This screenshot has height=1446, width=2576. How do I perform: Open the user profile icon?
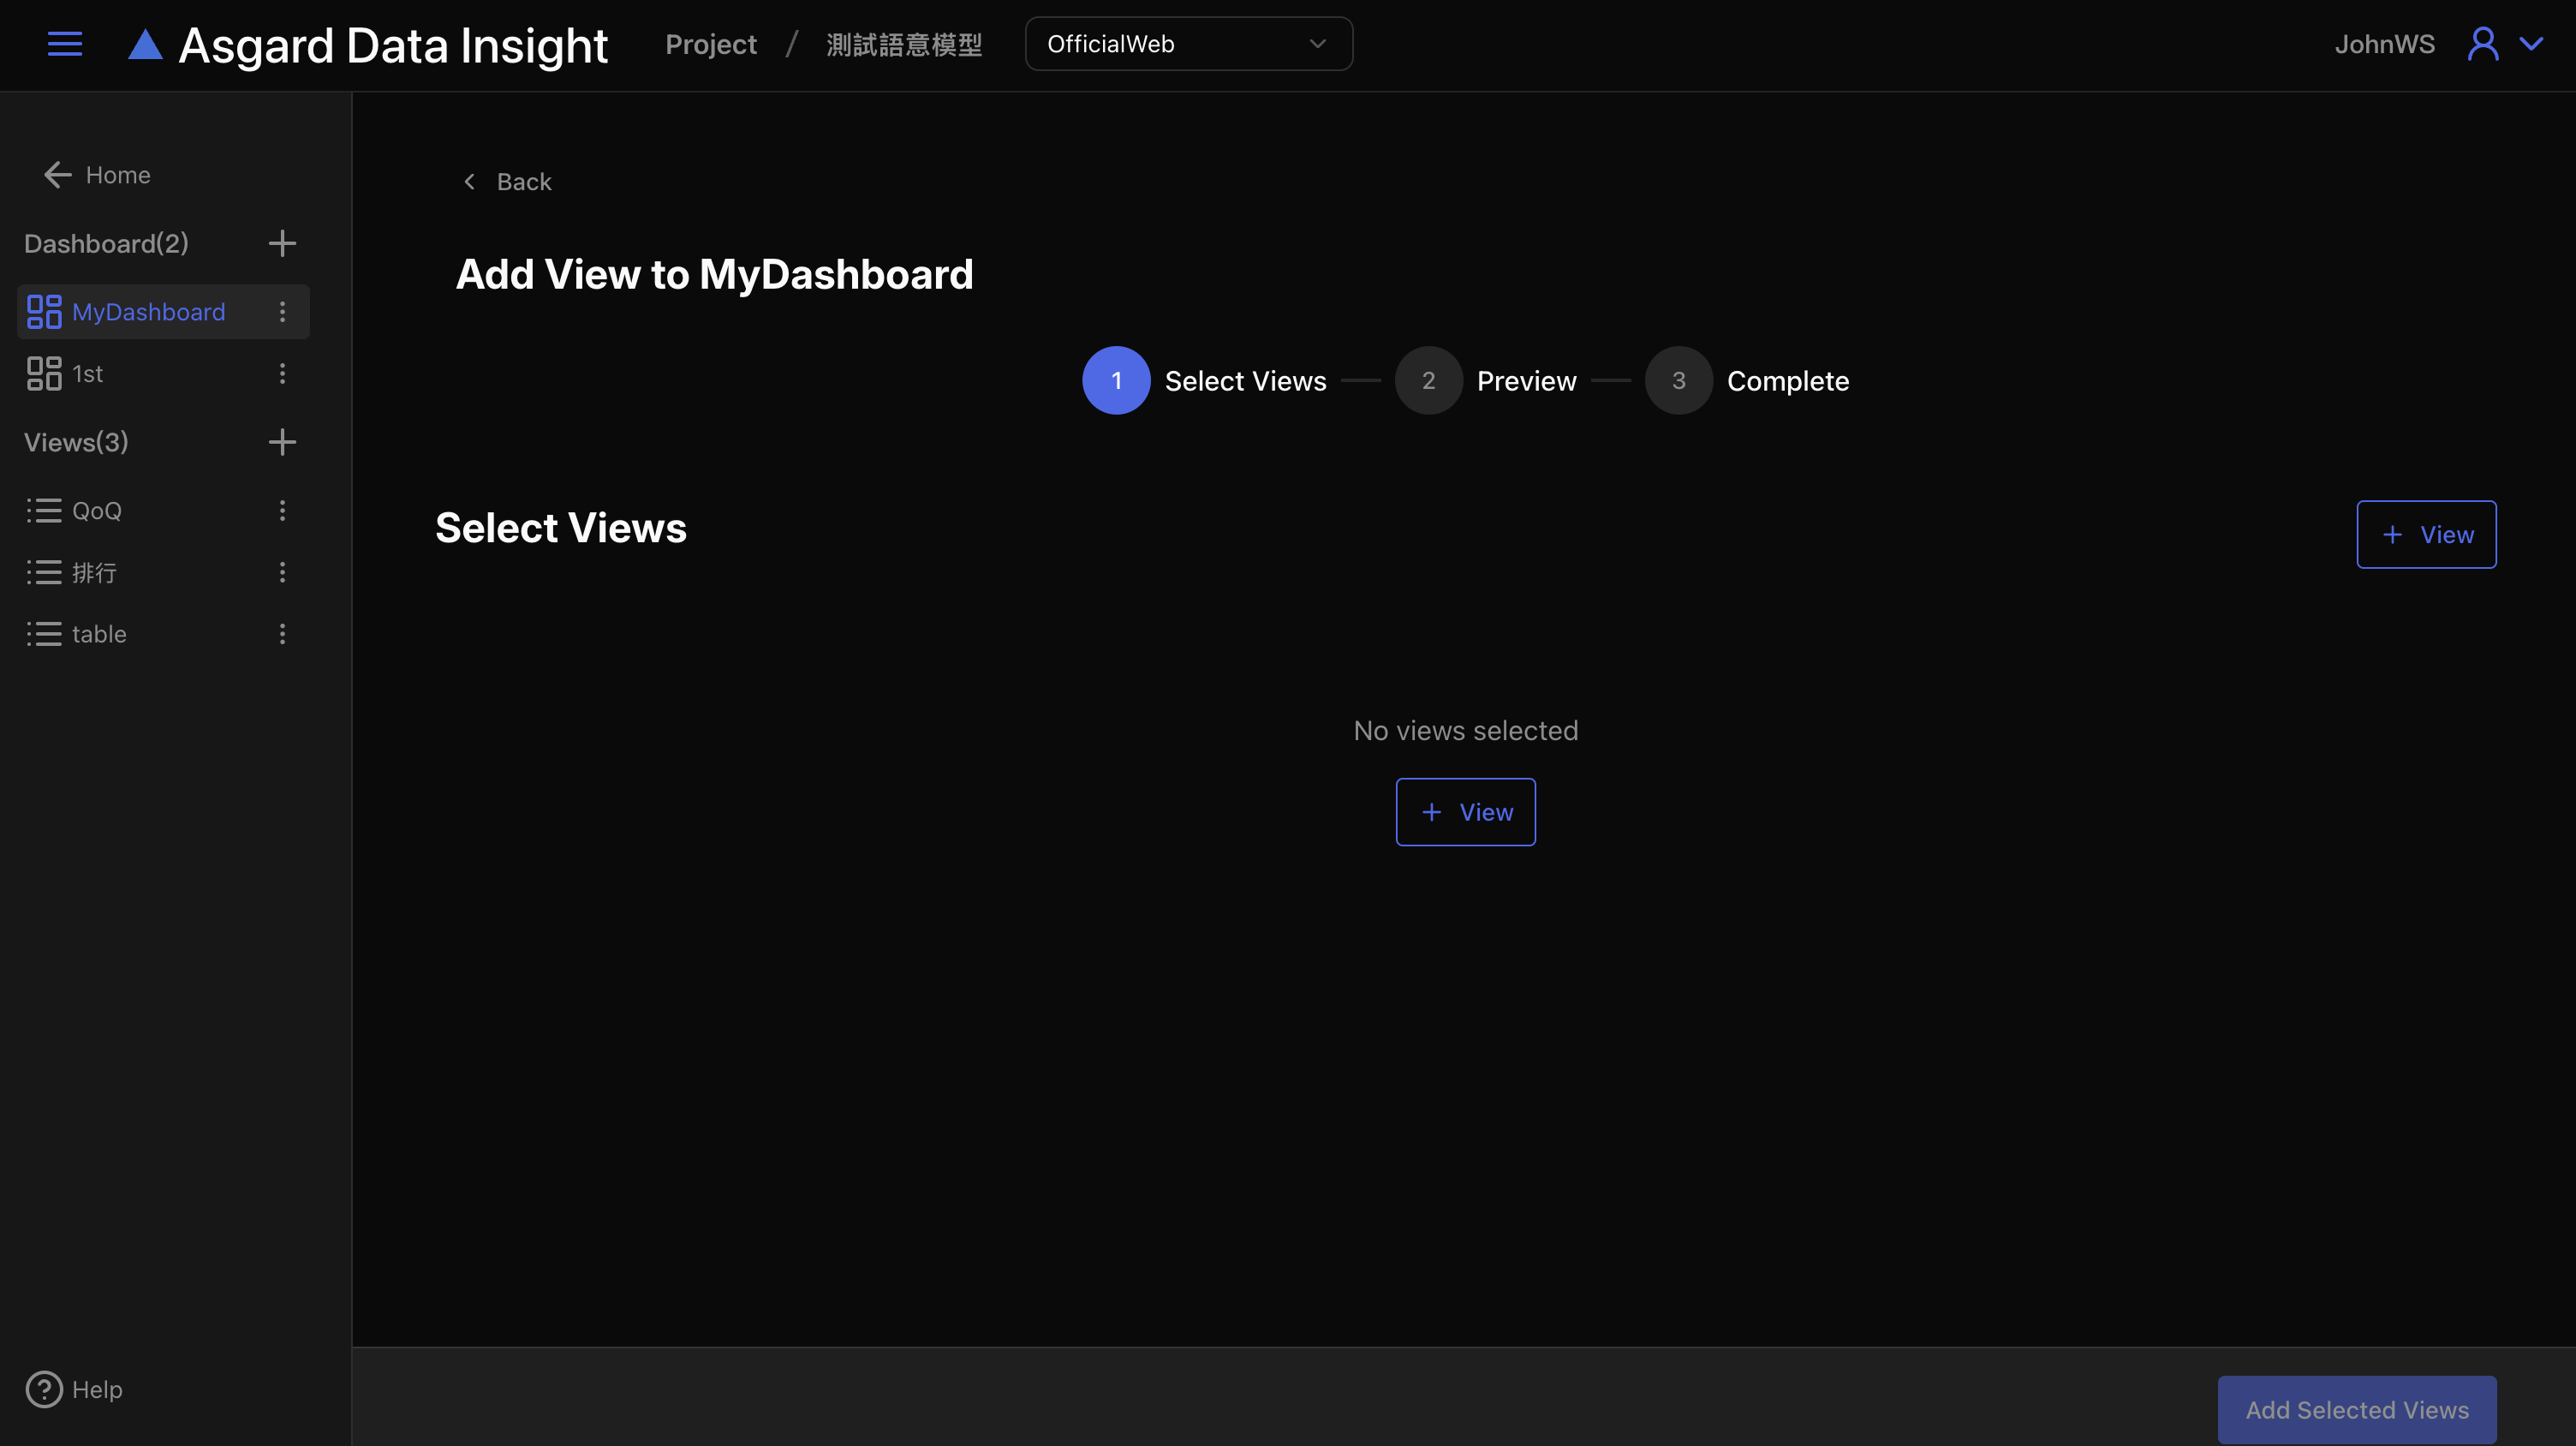2482,44
